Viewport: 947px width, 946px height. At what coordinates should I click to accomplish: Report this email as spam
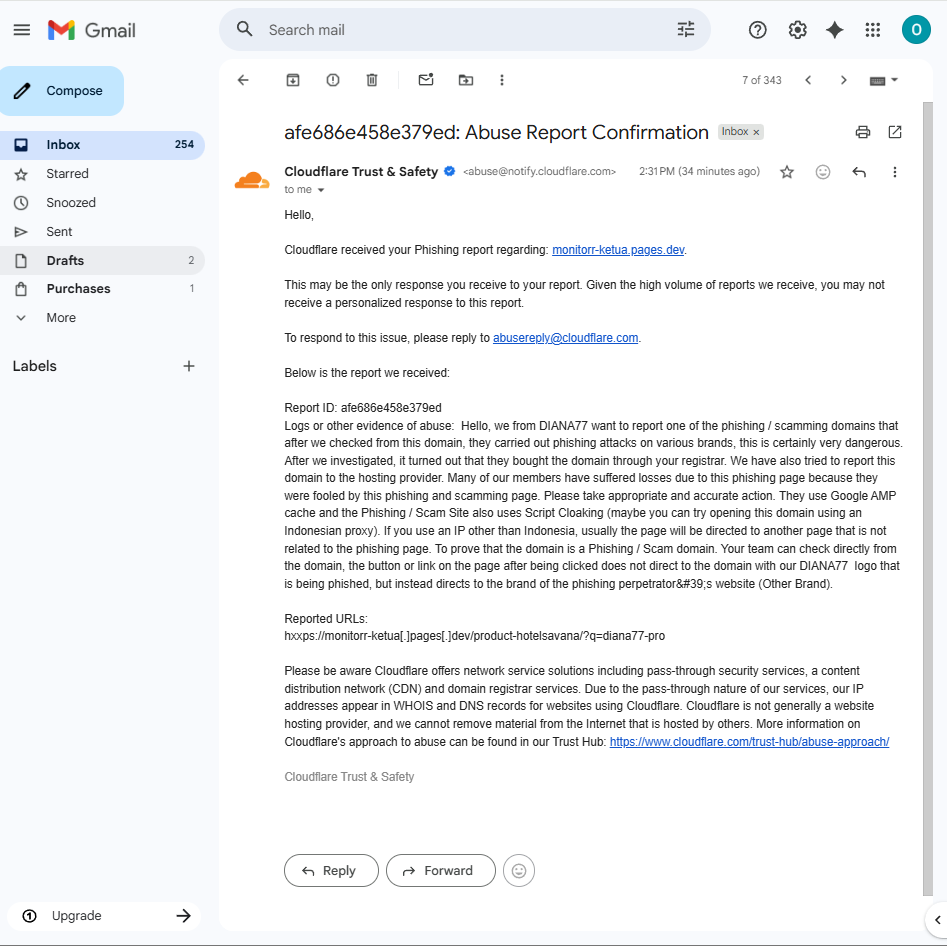[x=333, y=80]
